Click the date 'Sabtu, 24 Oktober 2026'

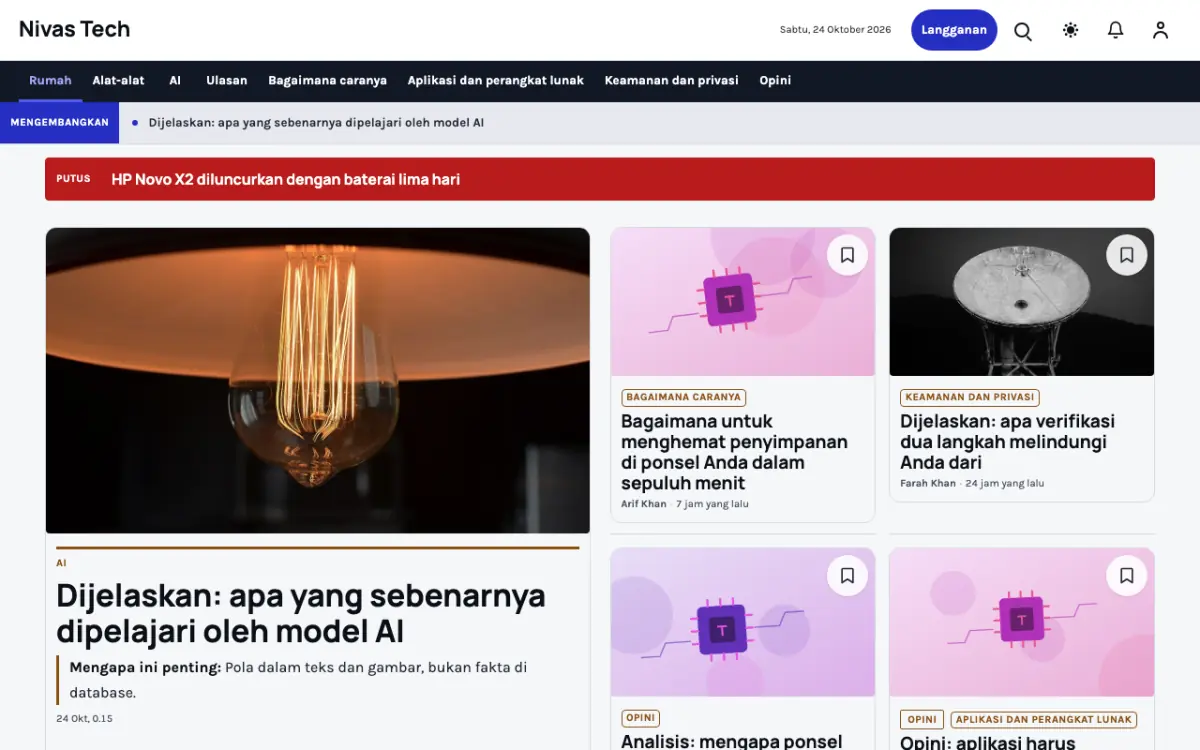click(835, 30)
